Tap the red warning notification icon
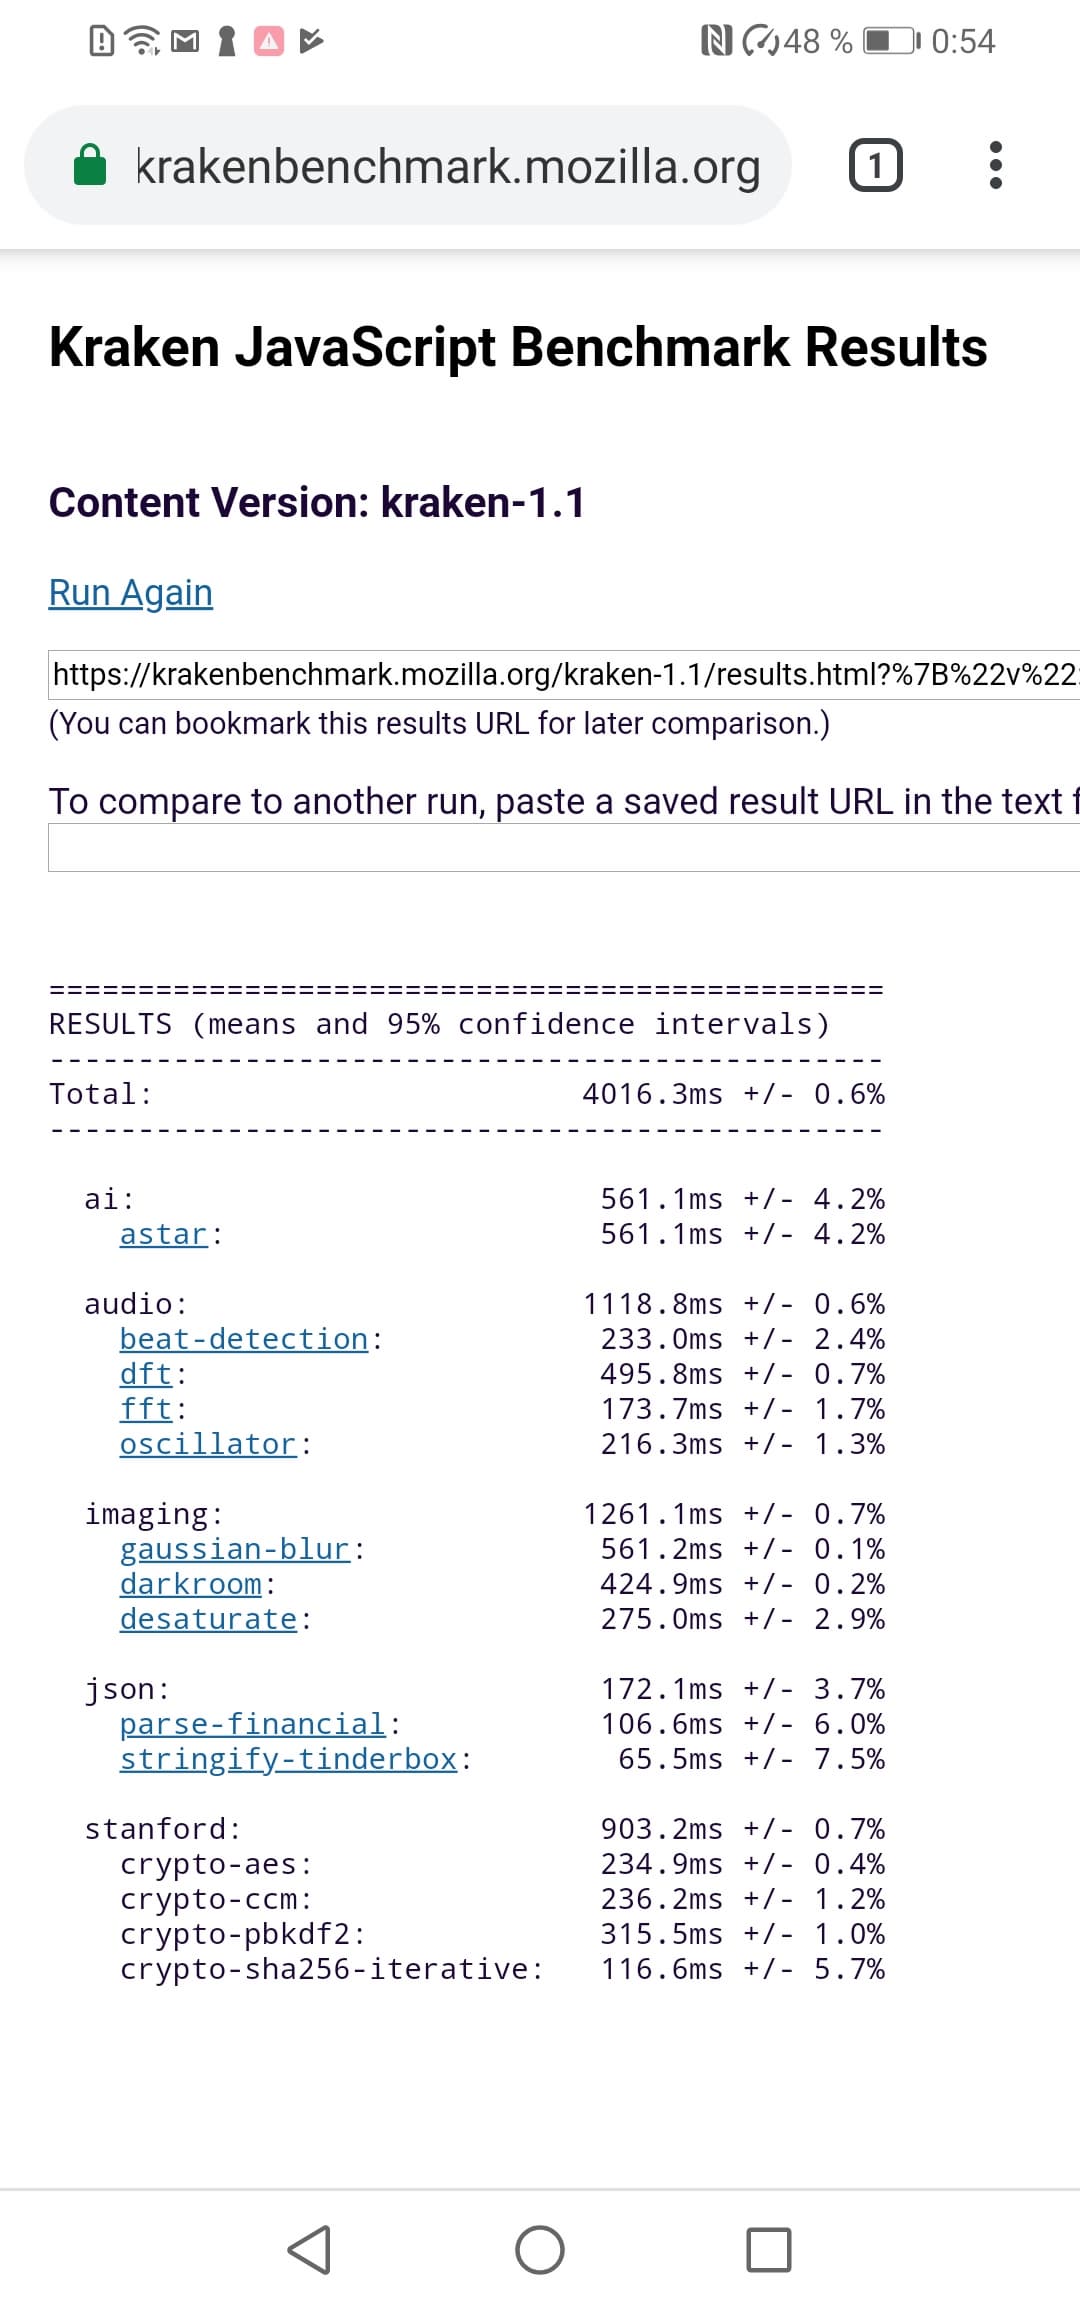 point(268,41)
